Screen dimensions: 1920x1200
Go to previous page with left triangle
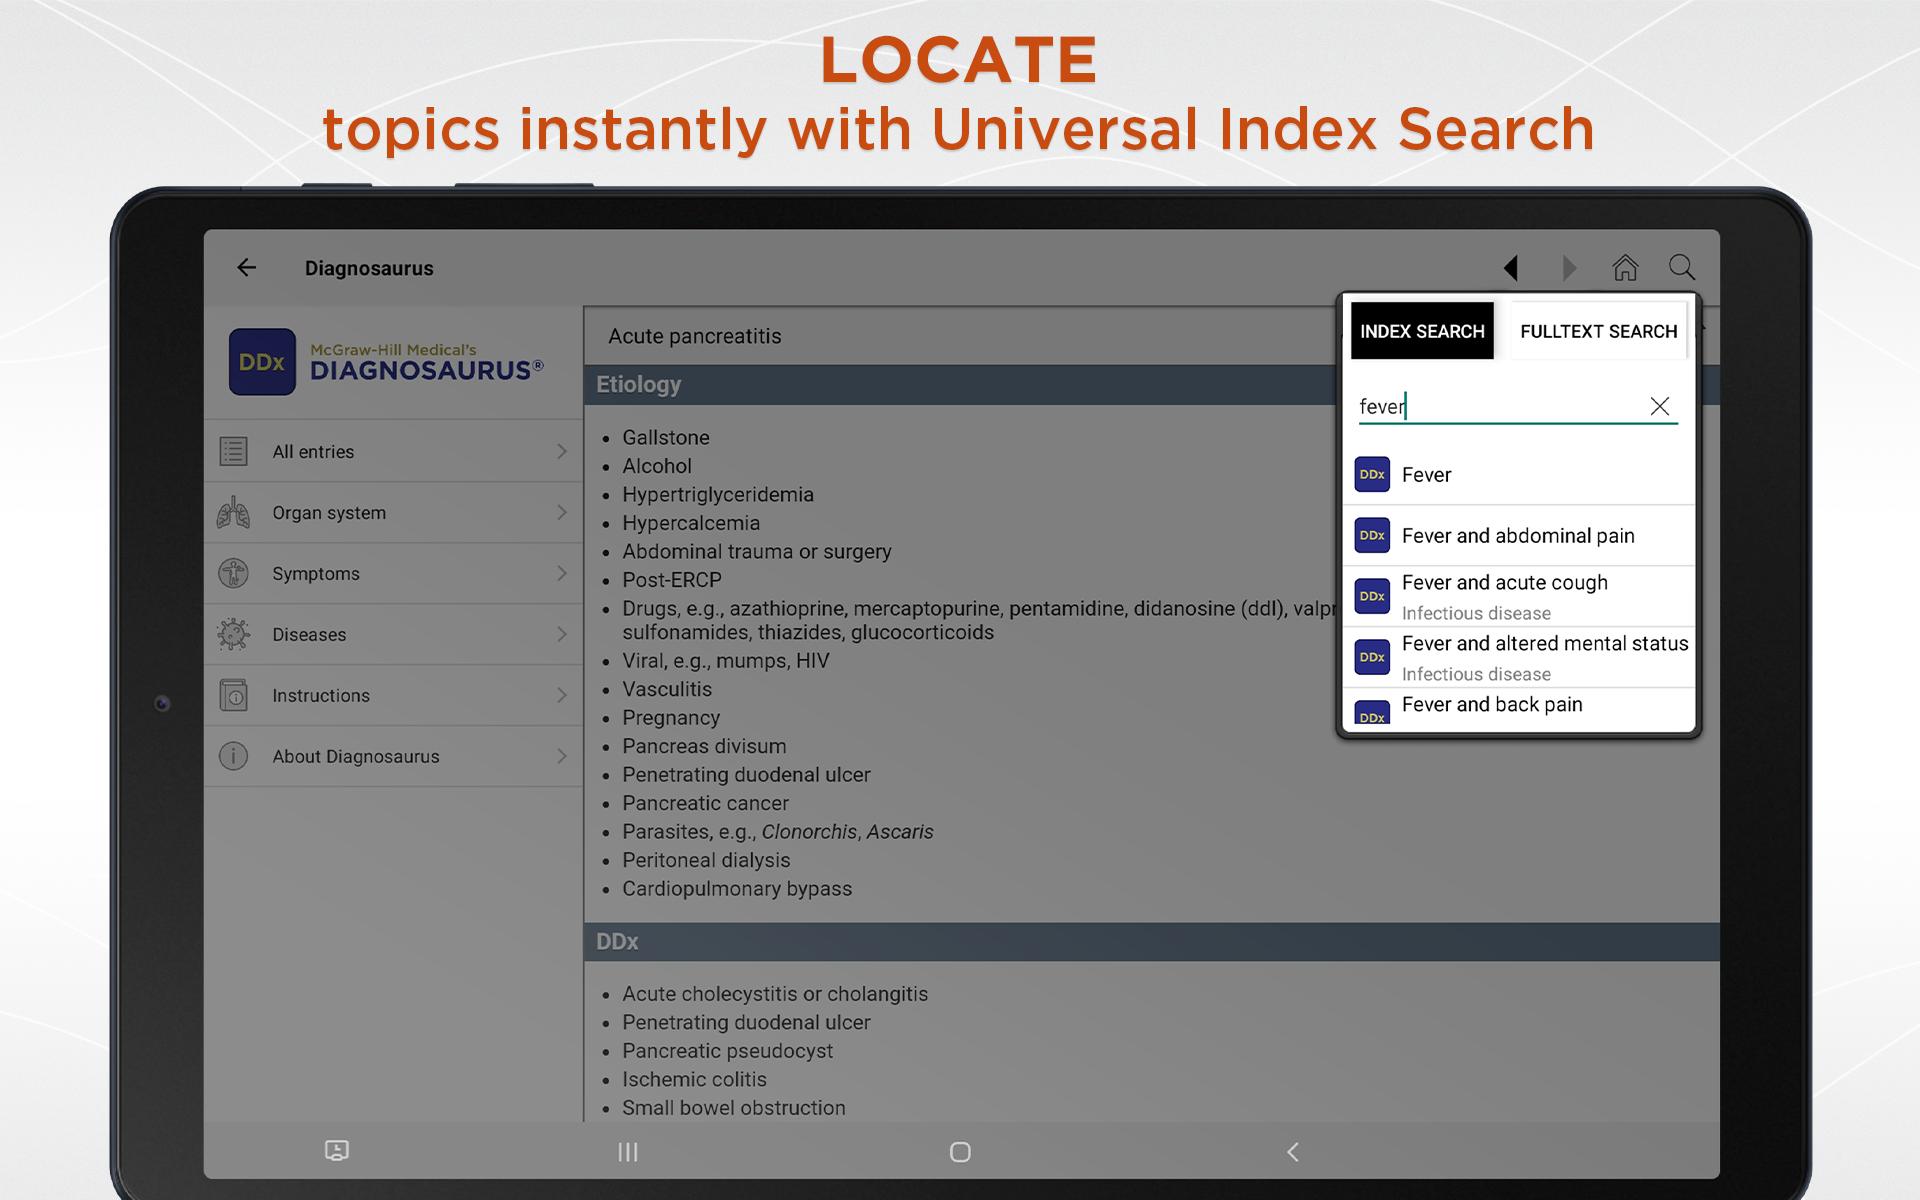click(1511, 267)
